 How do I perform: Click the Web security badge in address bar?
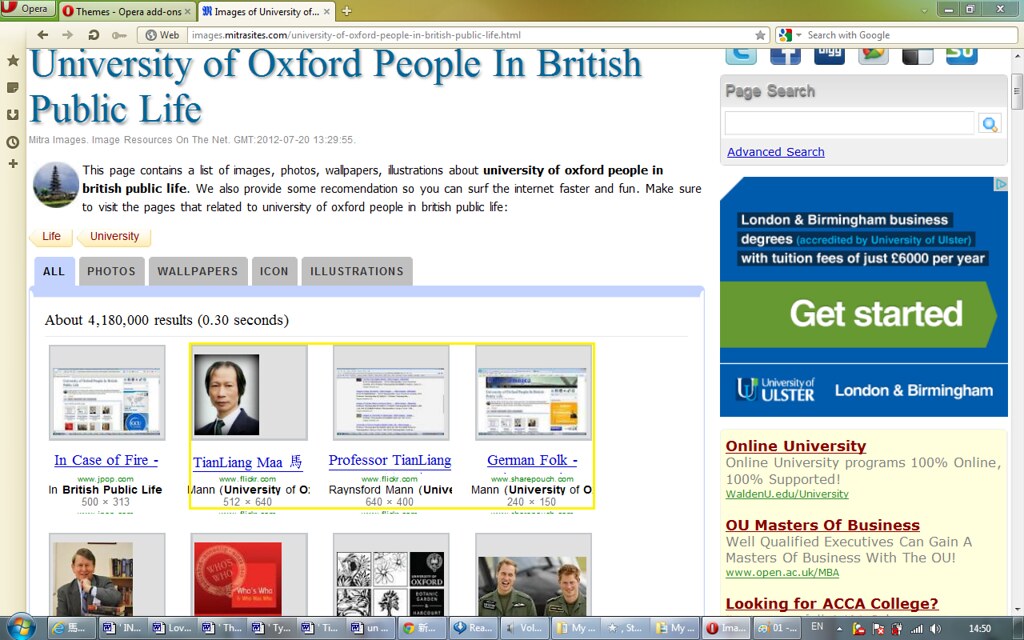(162, 35)
